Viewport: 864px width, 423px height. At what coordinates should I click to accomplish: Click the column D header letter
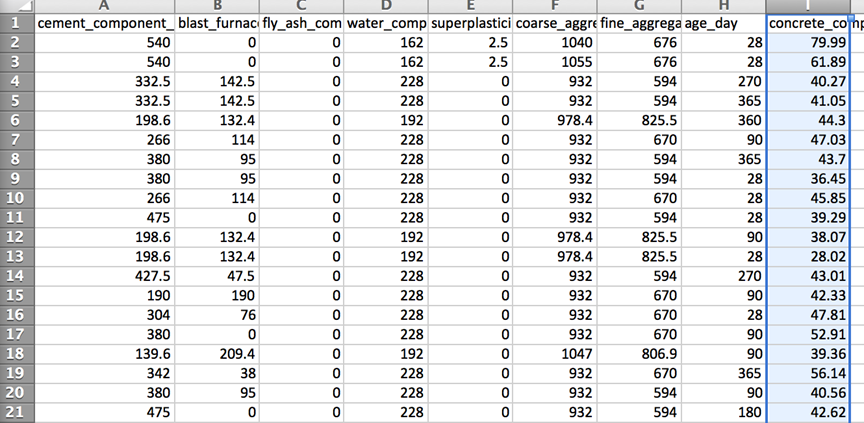point(387,5)
